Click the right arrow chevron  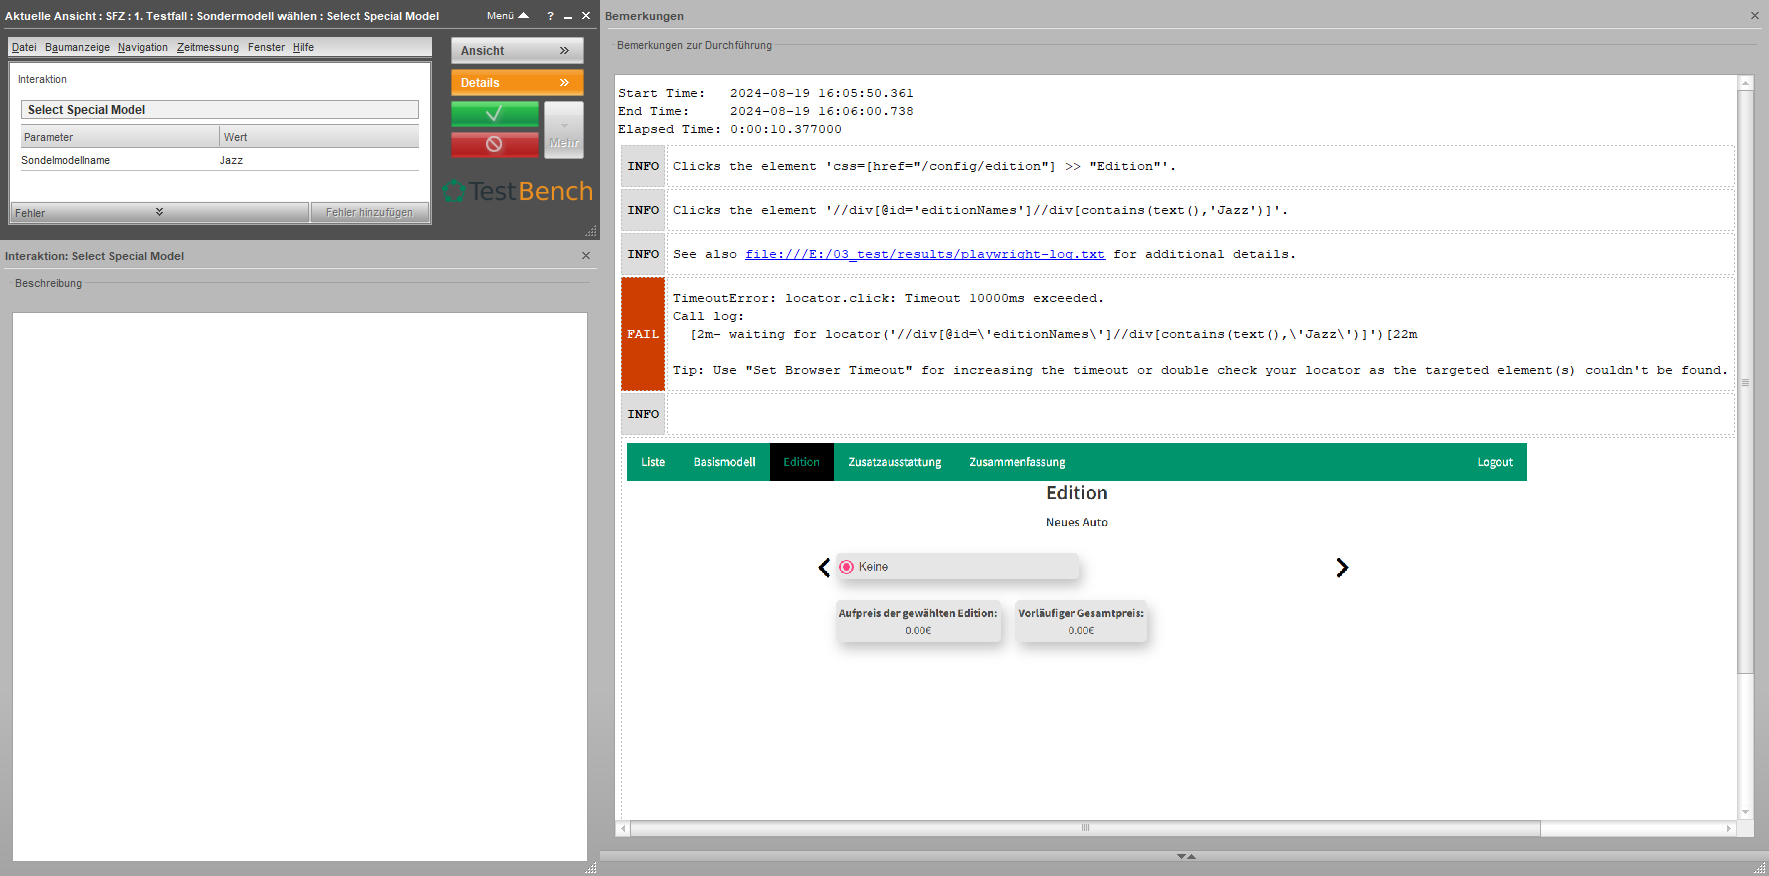coord(1342,568)
